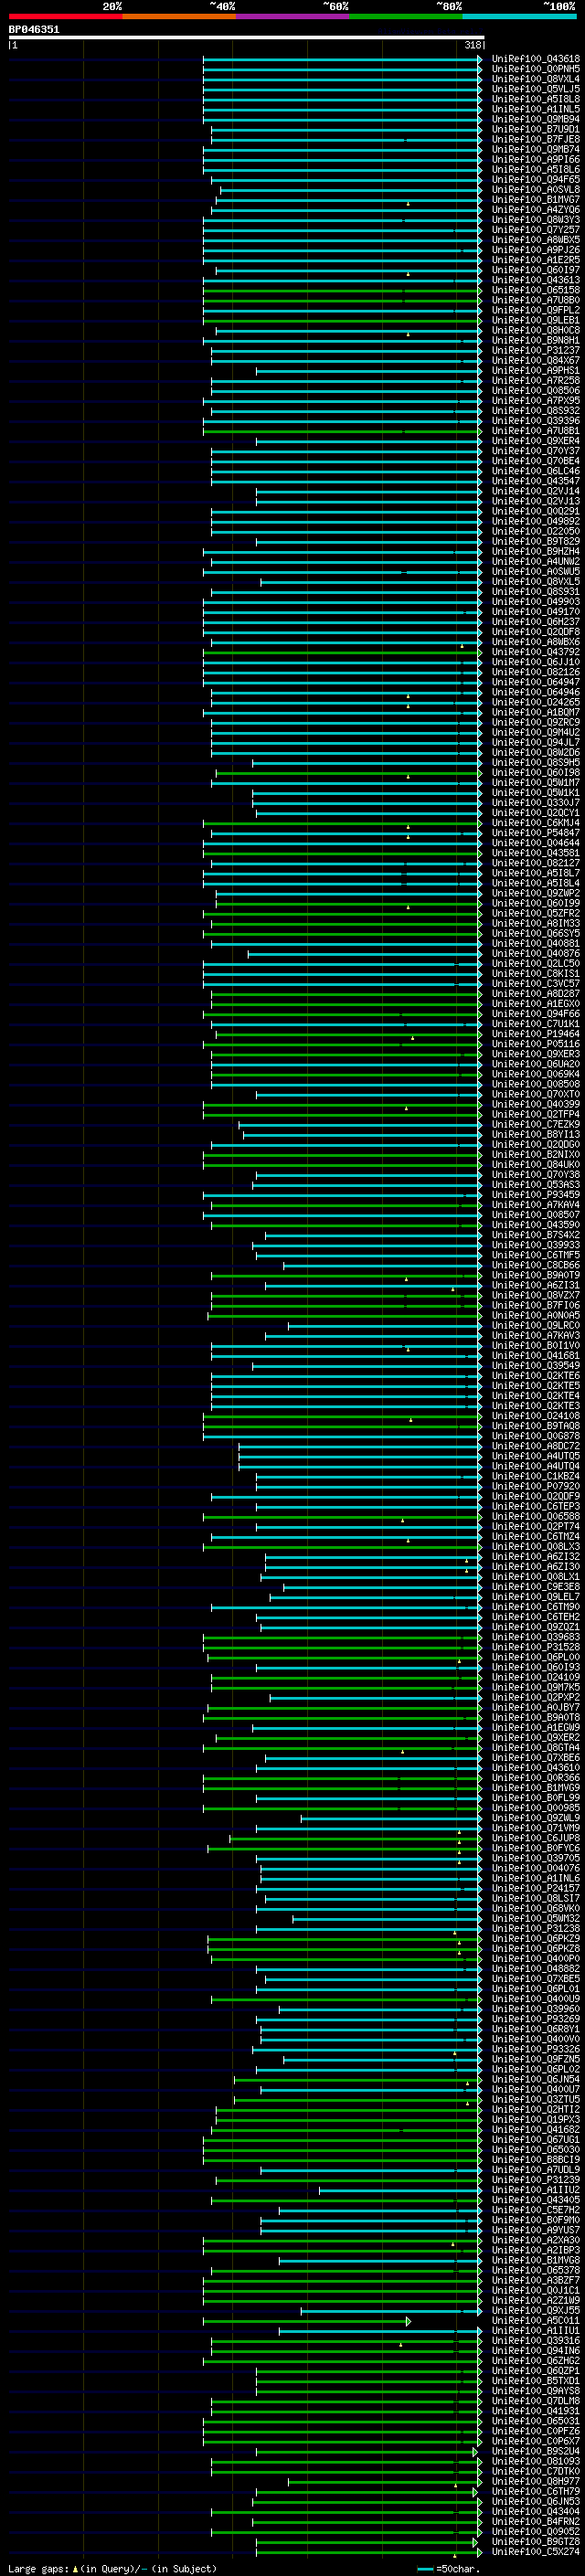Open hit UniRef100_Q70XT0
Image resolution: width=585 pixels, height=2576 pixels.
[x=535, y=1095]
